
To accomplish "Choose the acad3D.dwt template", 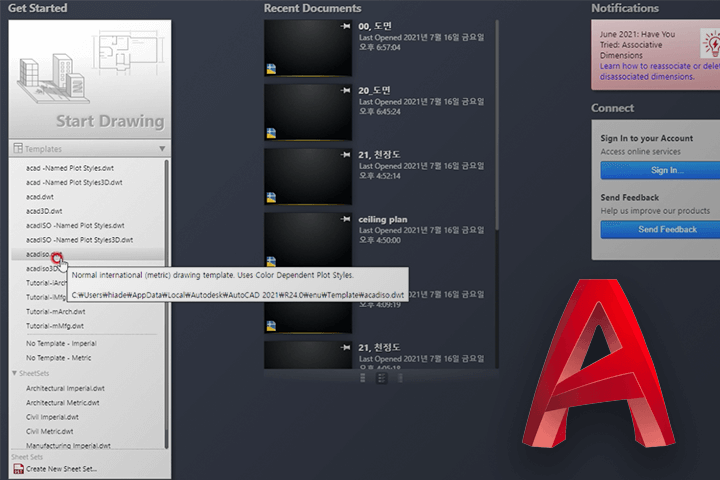I will 44,211.
